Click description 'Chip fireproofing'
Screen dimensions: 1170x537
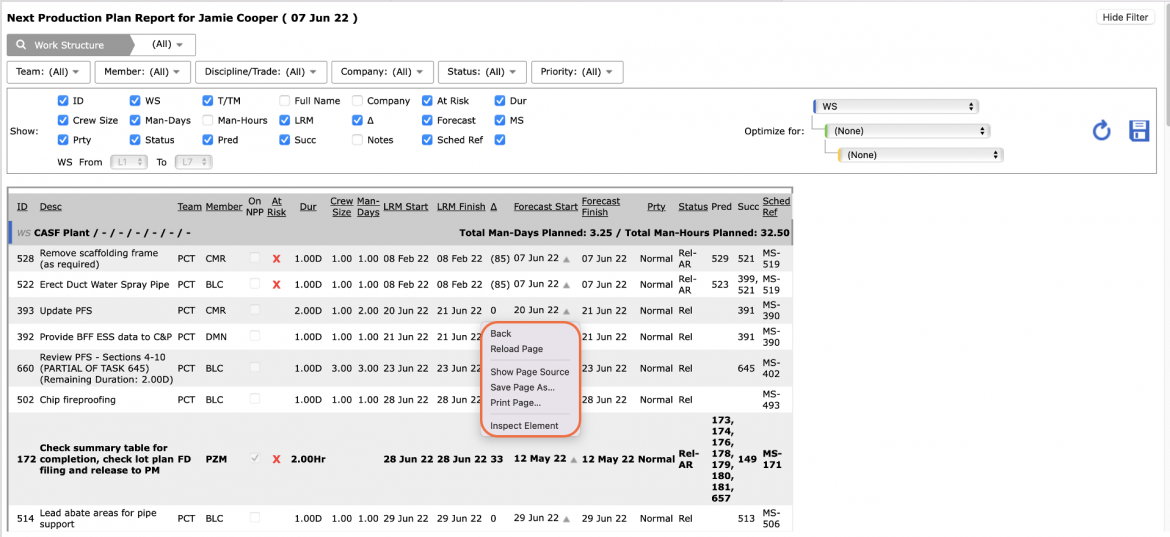tap(78, 400)
